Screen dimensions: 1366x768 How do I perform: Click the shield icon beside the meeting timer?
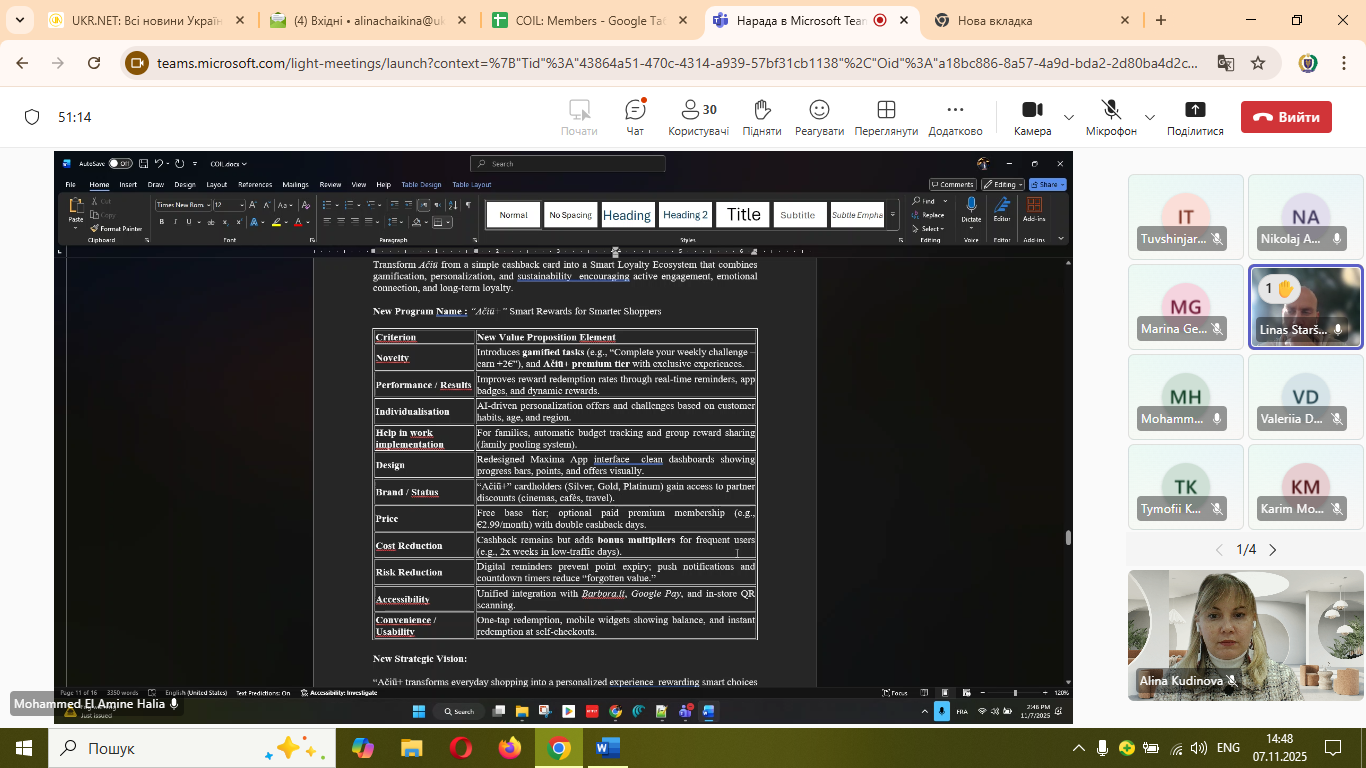point(32,117)
